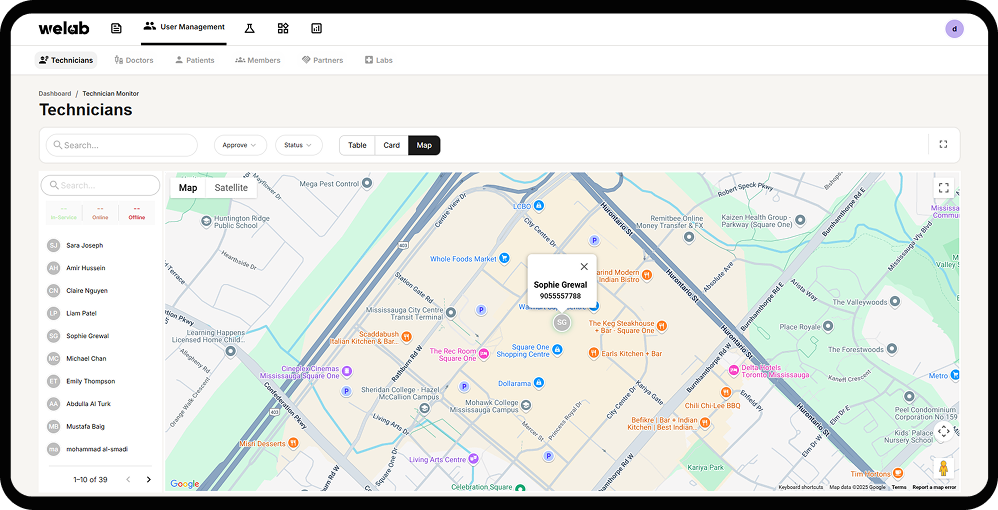The height and width of the screenshot is (510, 998).
Task: Switch map to Satellite view
Action: pos(231,188)
